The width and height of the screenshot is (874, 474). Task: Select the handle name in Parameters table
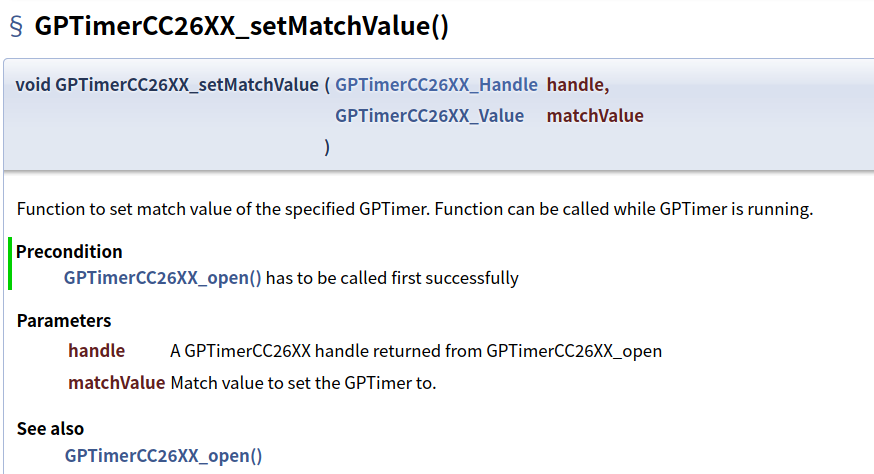[x=96, y=351]
